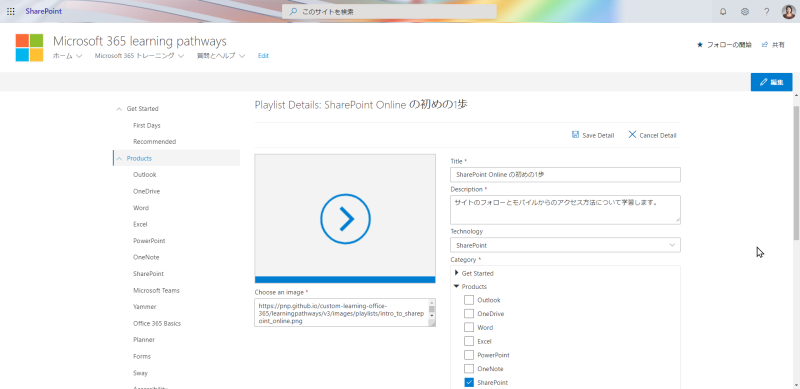Open the user profile avatar

tap(788, 12)
